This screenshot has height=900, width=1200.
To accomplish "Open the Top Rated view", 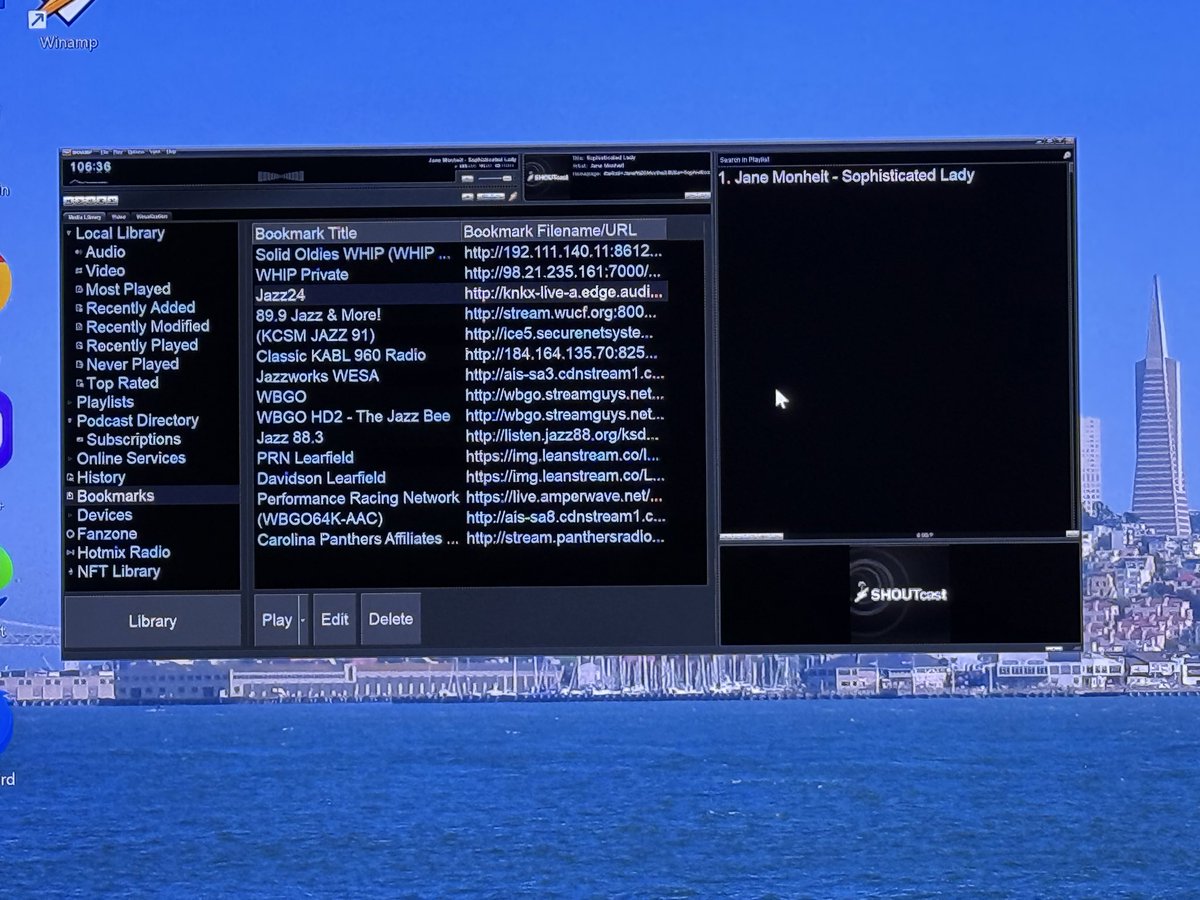I will pos(122,383).
